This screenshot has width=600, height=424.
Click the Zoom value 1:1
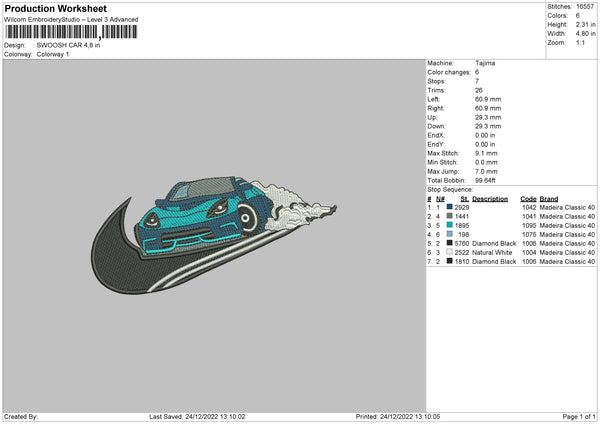click(580, 42)
